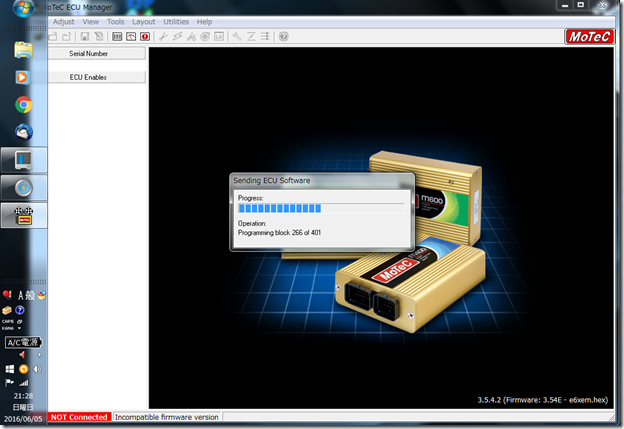The width and height of the screenshot is (624, 429).
Task: Click the Incompatible firmware version status text
Action: click(166, 417)
